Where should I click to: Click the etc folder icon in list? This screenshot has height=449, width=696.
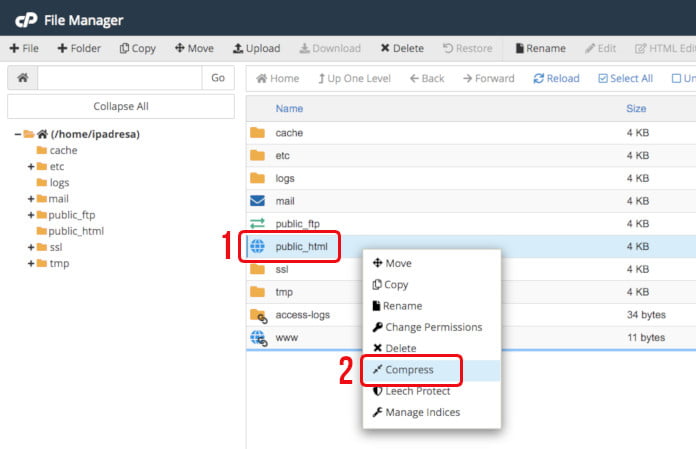(257, 155)
